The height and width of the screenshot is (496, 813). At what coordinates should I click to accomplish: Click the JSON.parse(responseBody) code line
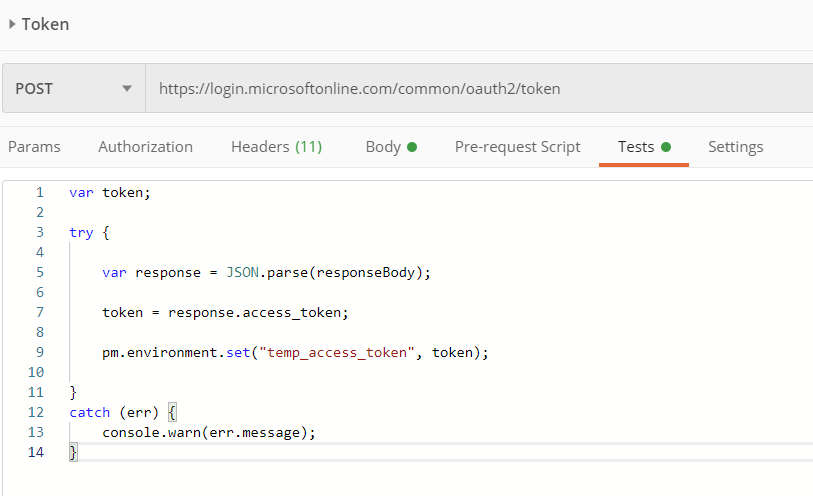click(x=267, y=273)
